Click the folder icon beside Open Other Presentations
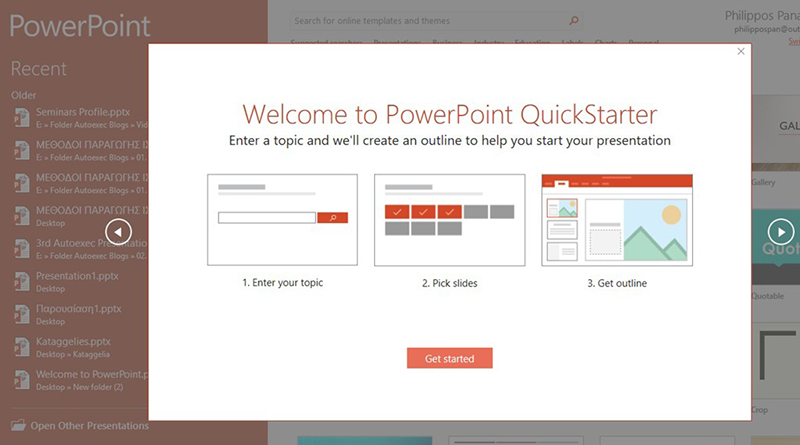 18,425
